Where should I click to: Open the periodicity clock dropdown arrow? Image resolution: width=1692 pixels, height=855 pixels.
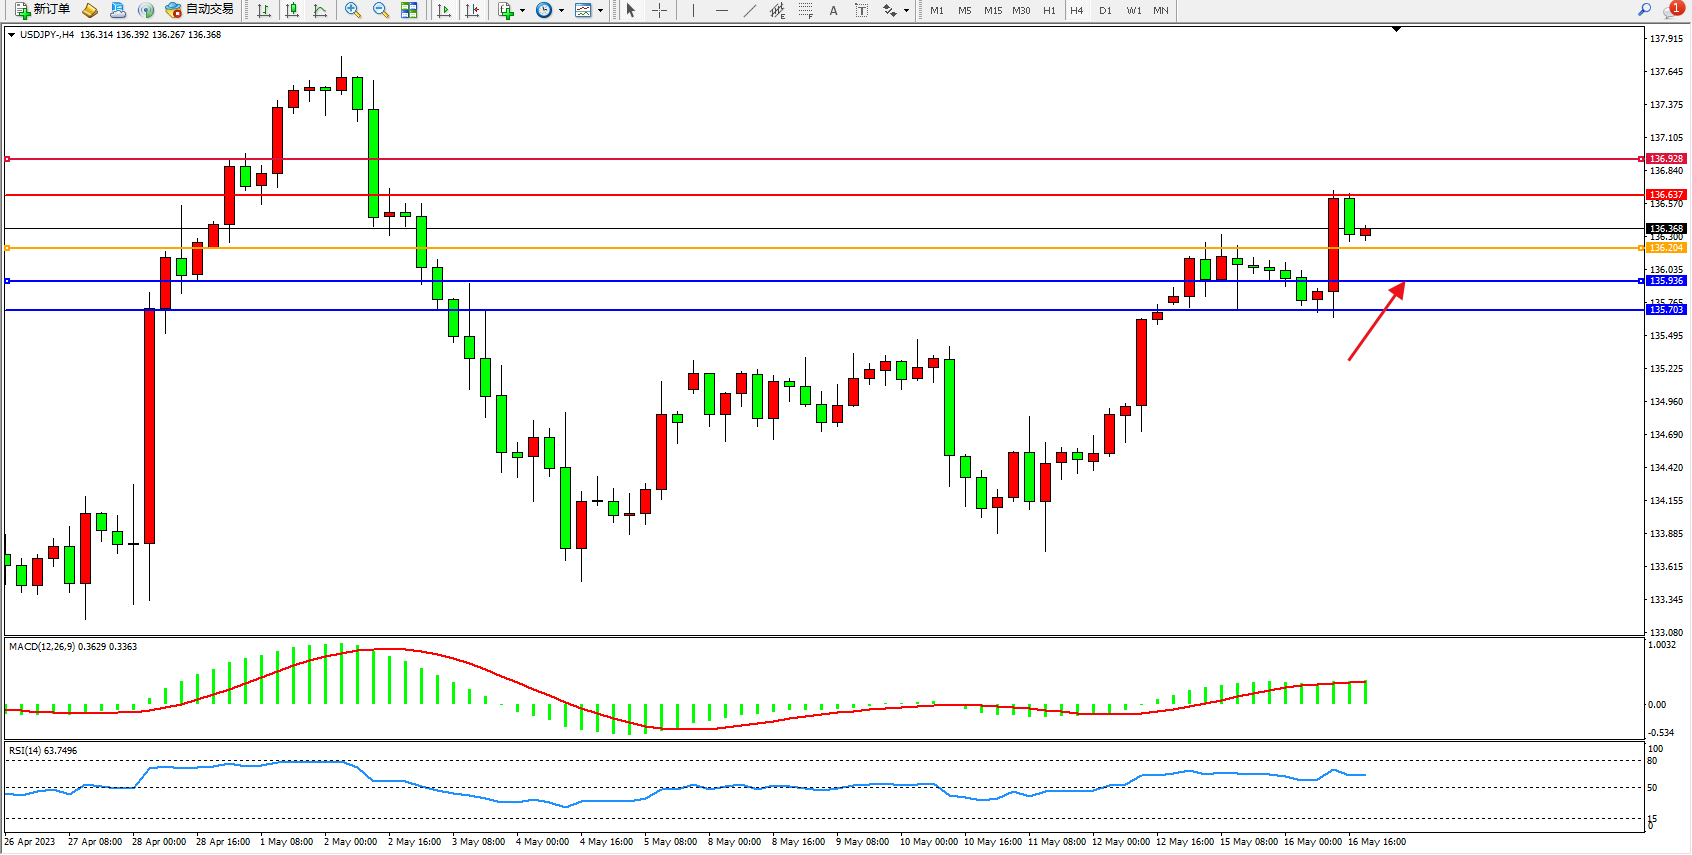(x=561, y=11)
